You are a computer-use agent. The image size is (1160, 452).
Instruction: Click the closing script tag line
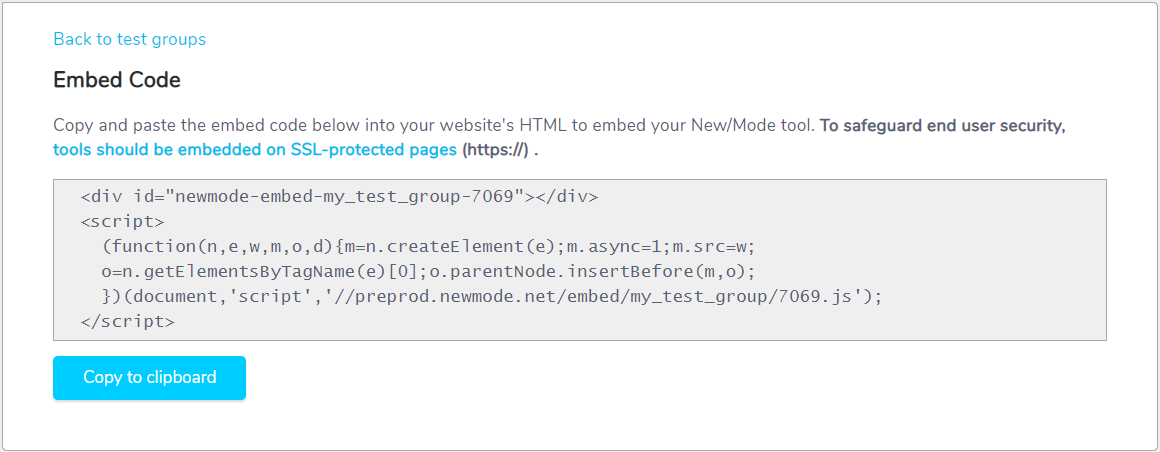(x=128, y=322)
